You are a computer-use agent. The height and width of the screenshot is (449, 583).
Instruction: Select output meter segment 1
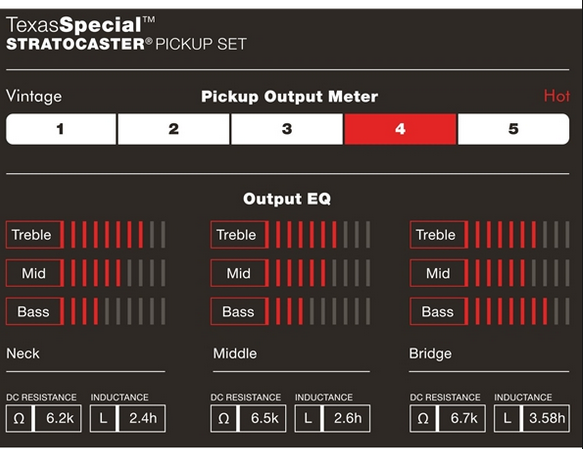click(x=61, y=129)
